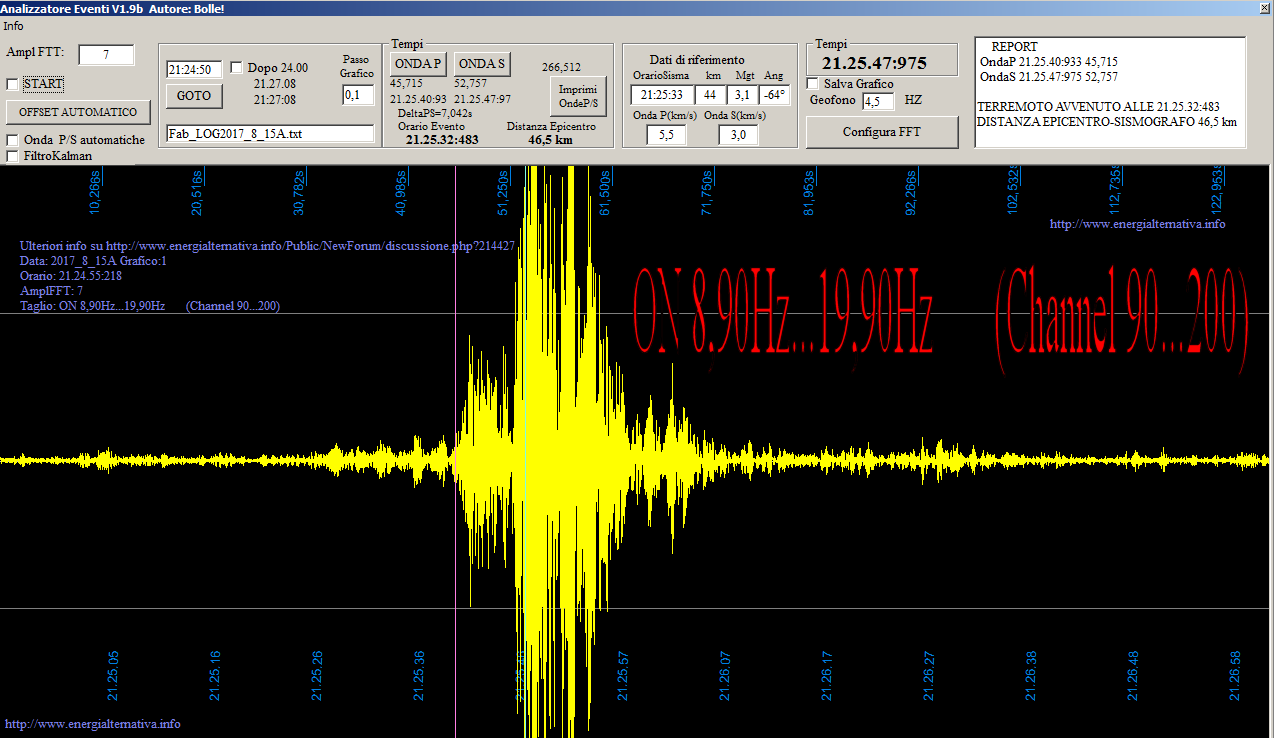
Task: Click the 92,266s top axis label
Action: click(912, 191)
